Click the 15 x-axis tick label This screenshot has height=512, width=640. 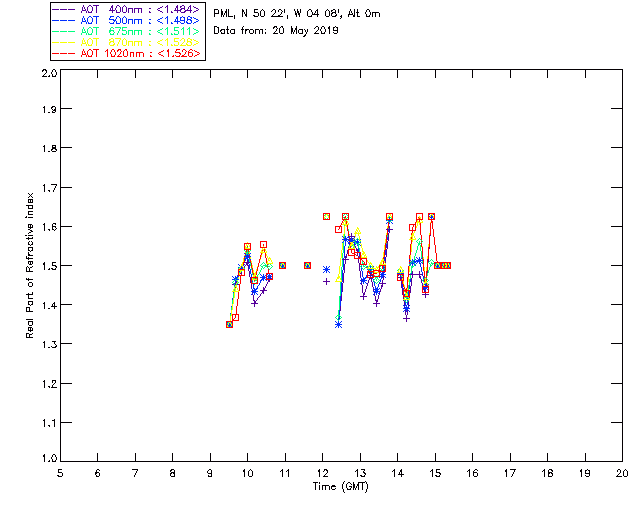click(435, 473)
